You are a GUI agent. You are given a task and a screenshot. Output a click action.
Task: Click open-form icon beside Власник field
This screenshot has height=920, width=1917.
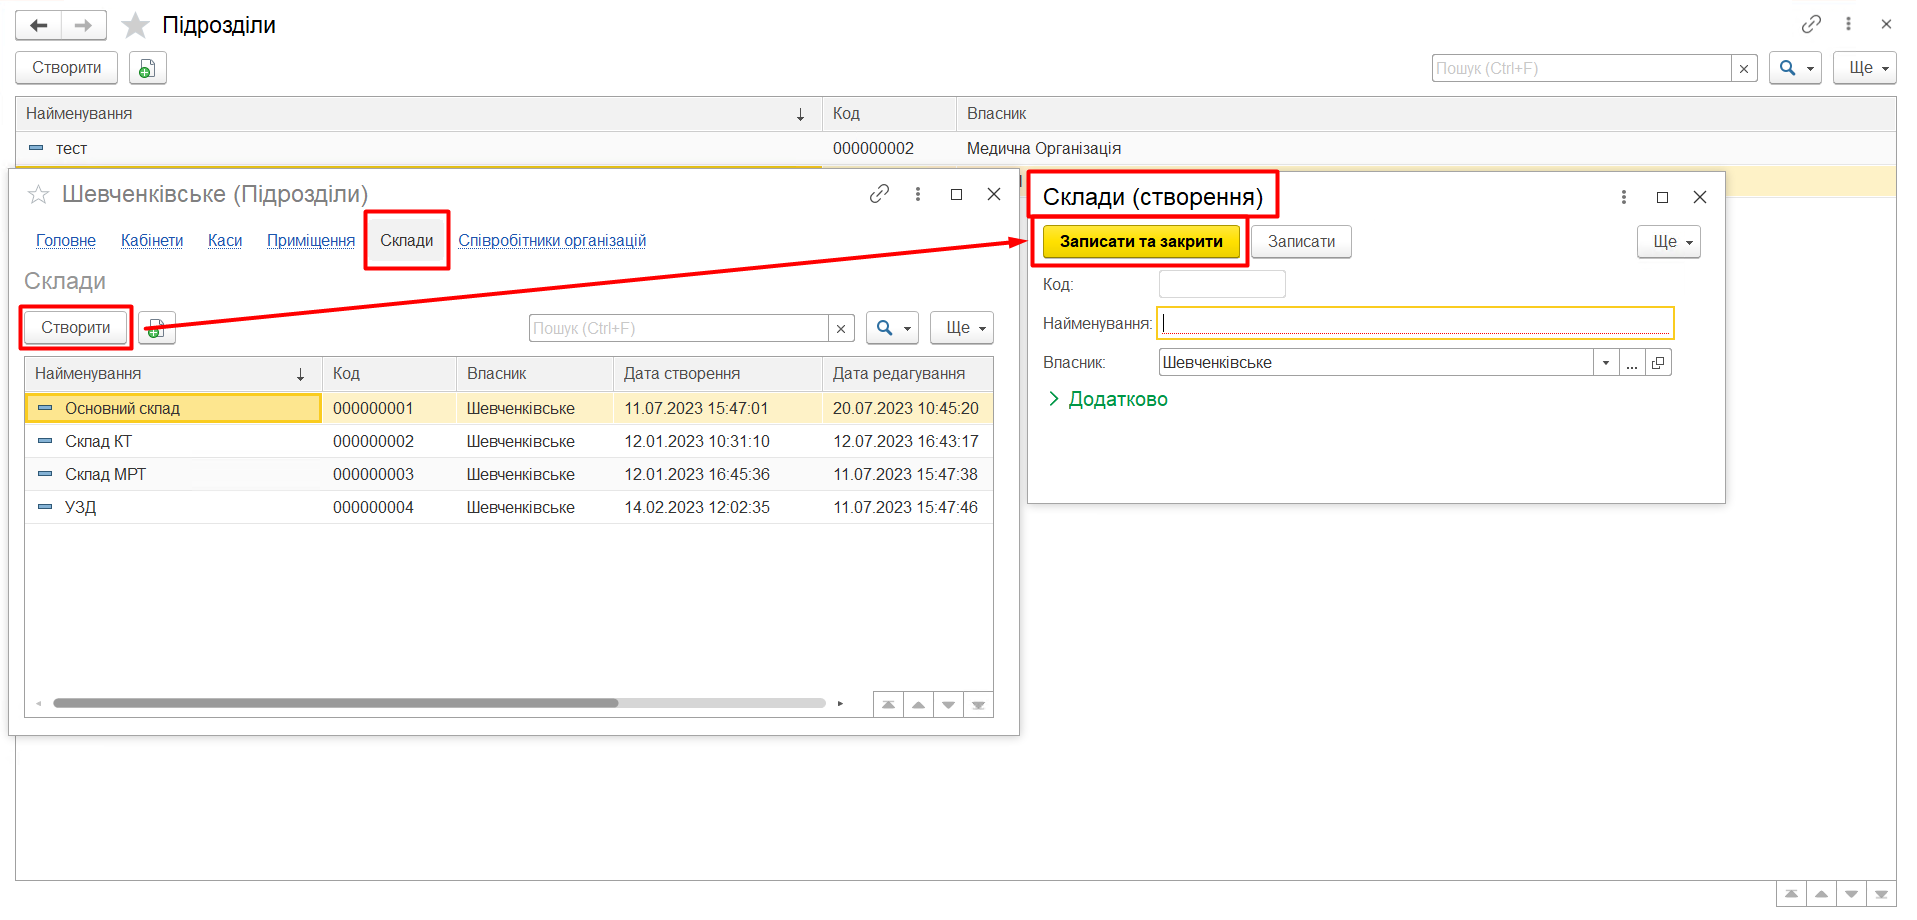[1658, 363]
